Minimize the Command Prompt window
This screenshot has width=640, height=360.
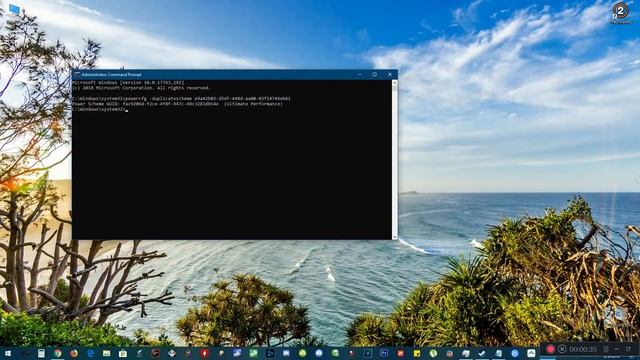(x=360, y=75)
